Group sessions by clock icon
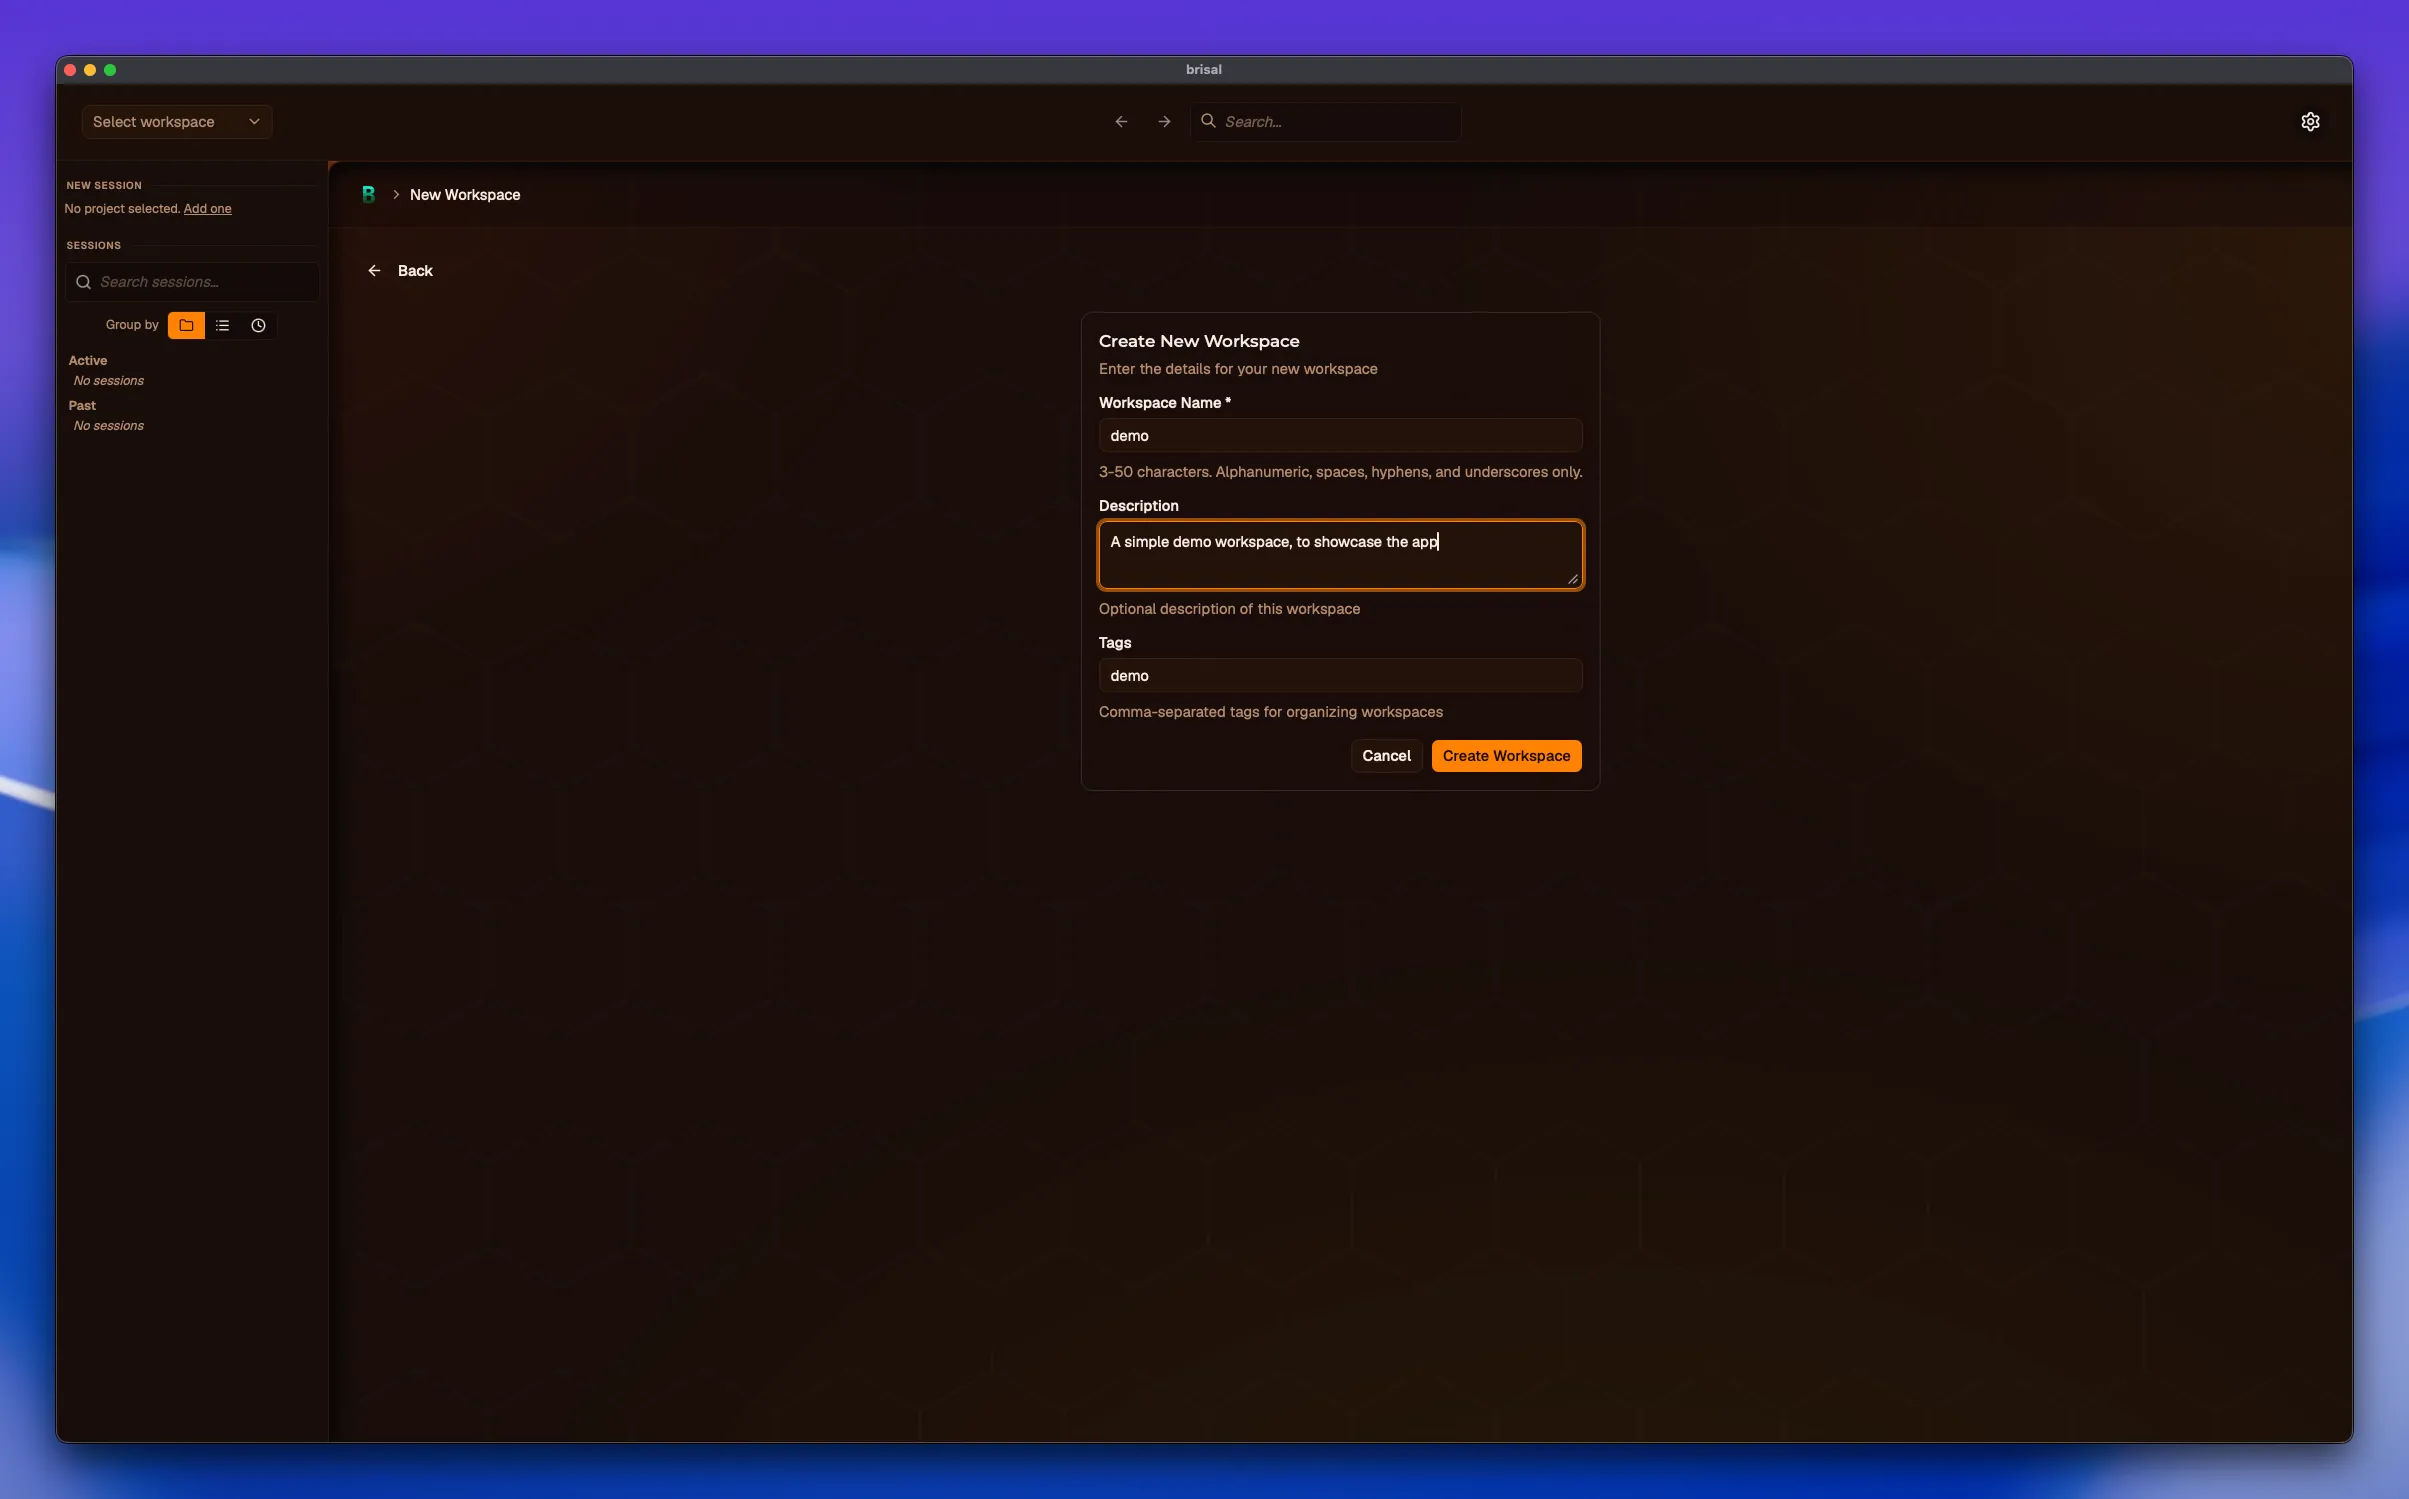Screen dimensions: 2409x1499 [258, 325]
